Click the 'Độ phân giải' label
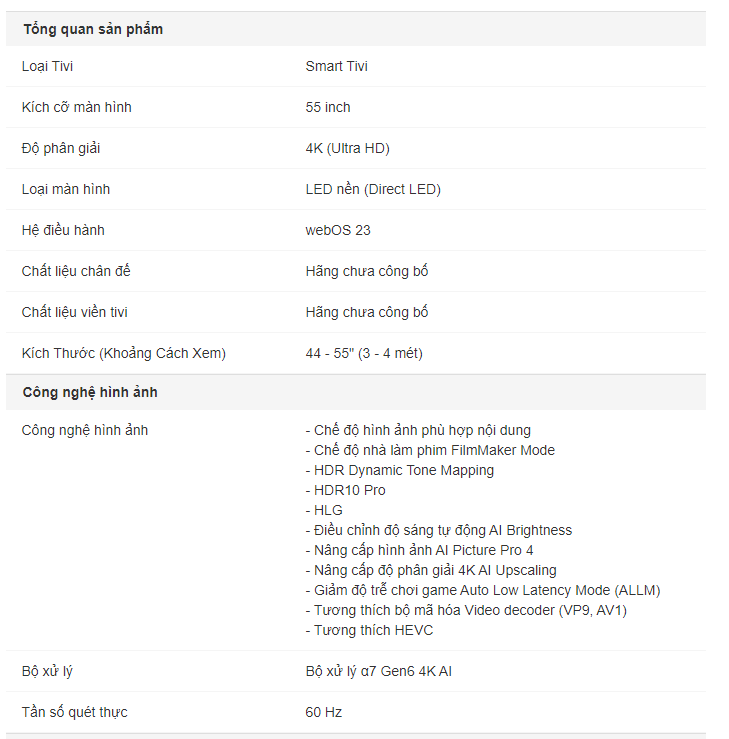Viewport: 729px width, 739px height. pos(61,148)
